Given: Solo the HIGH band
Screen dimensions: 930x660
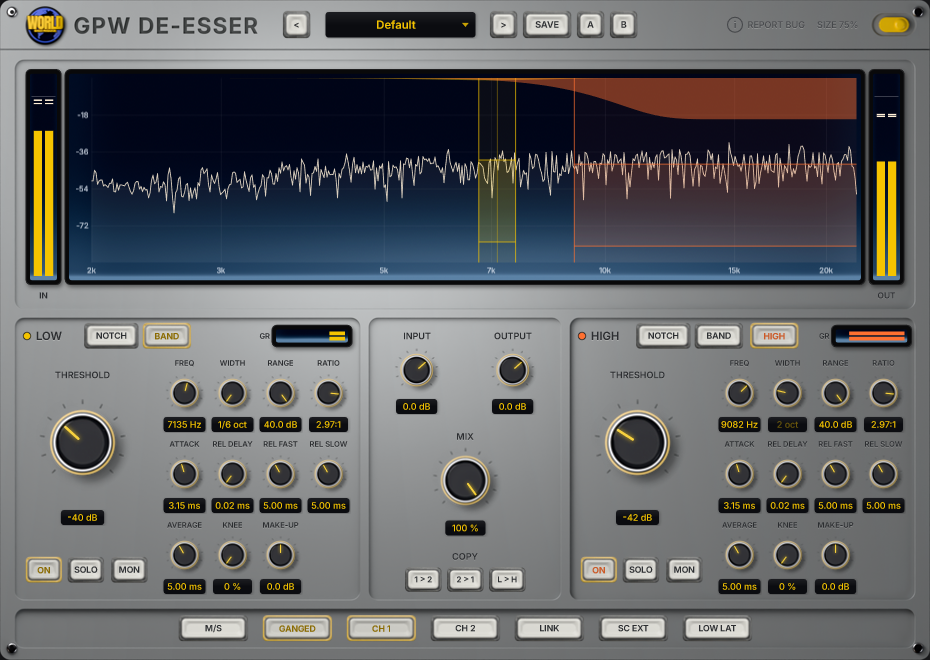Looking at the screenshot, I should [x=641, y=570].
